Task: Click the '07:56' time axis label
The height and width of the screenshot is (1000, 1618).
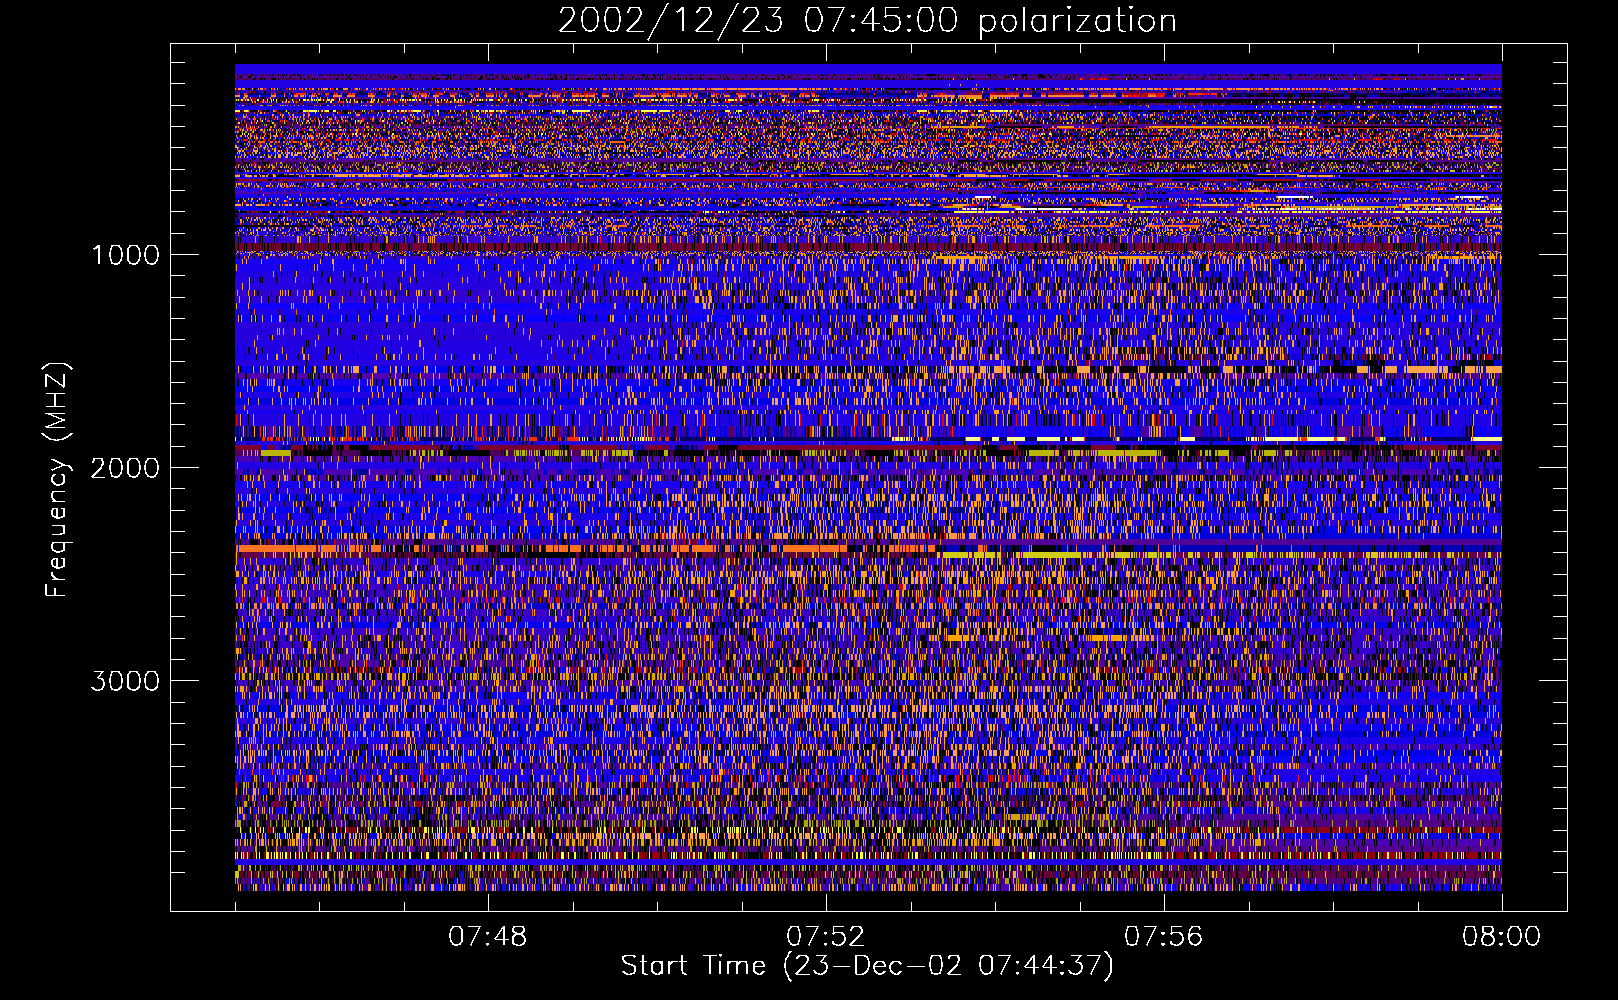Action: point(1163,937)
